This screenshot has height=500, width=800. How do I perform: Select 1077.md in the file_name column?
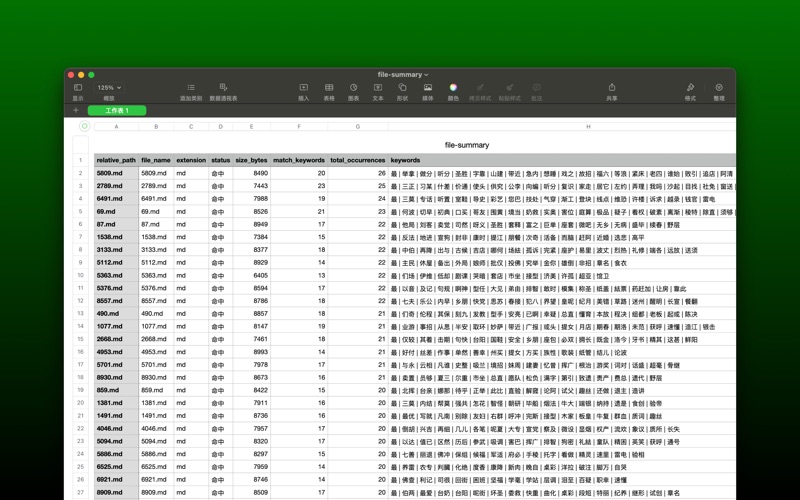156,327
